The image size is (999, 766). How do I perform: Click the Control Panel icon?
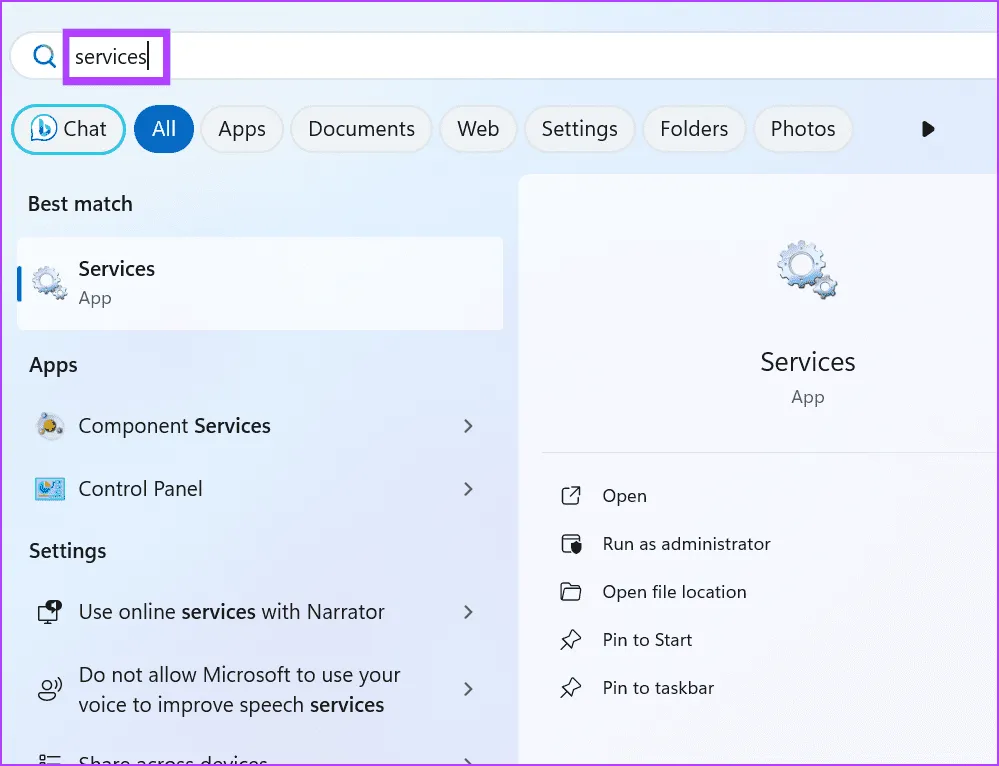tap(49, 489)
